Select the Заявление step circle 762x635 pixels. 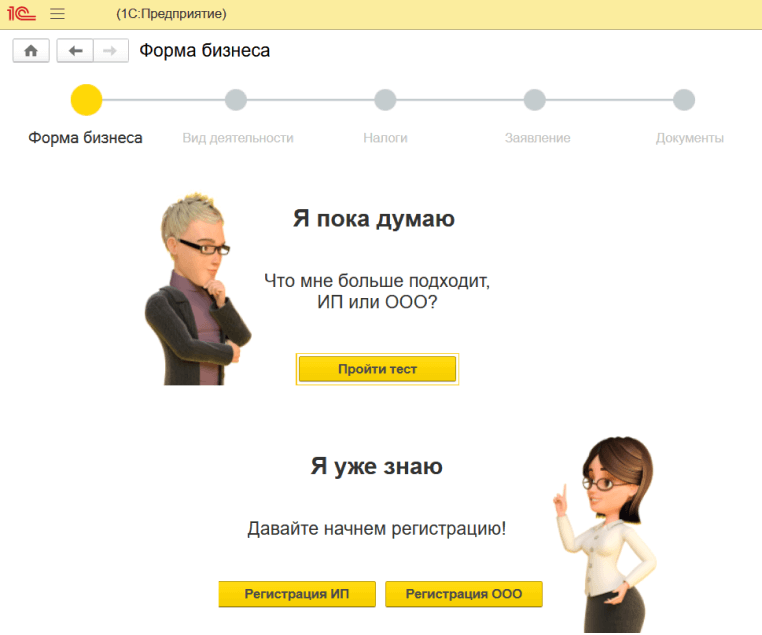pos(535,100)
